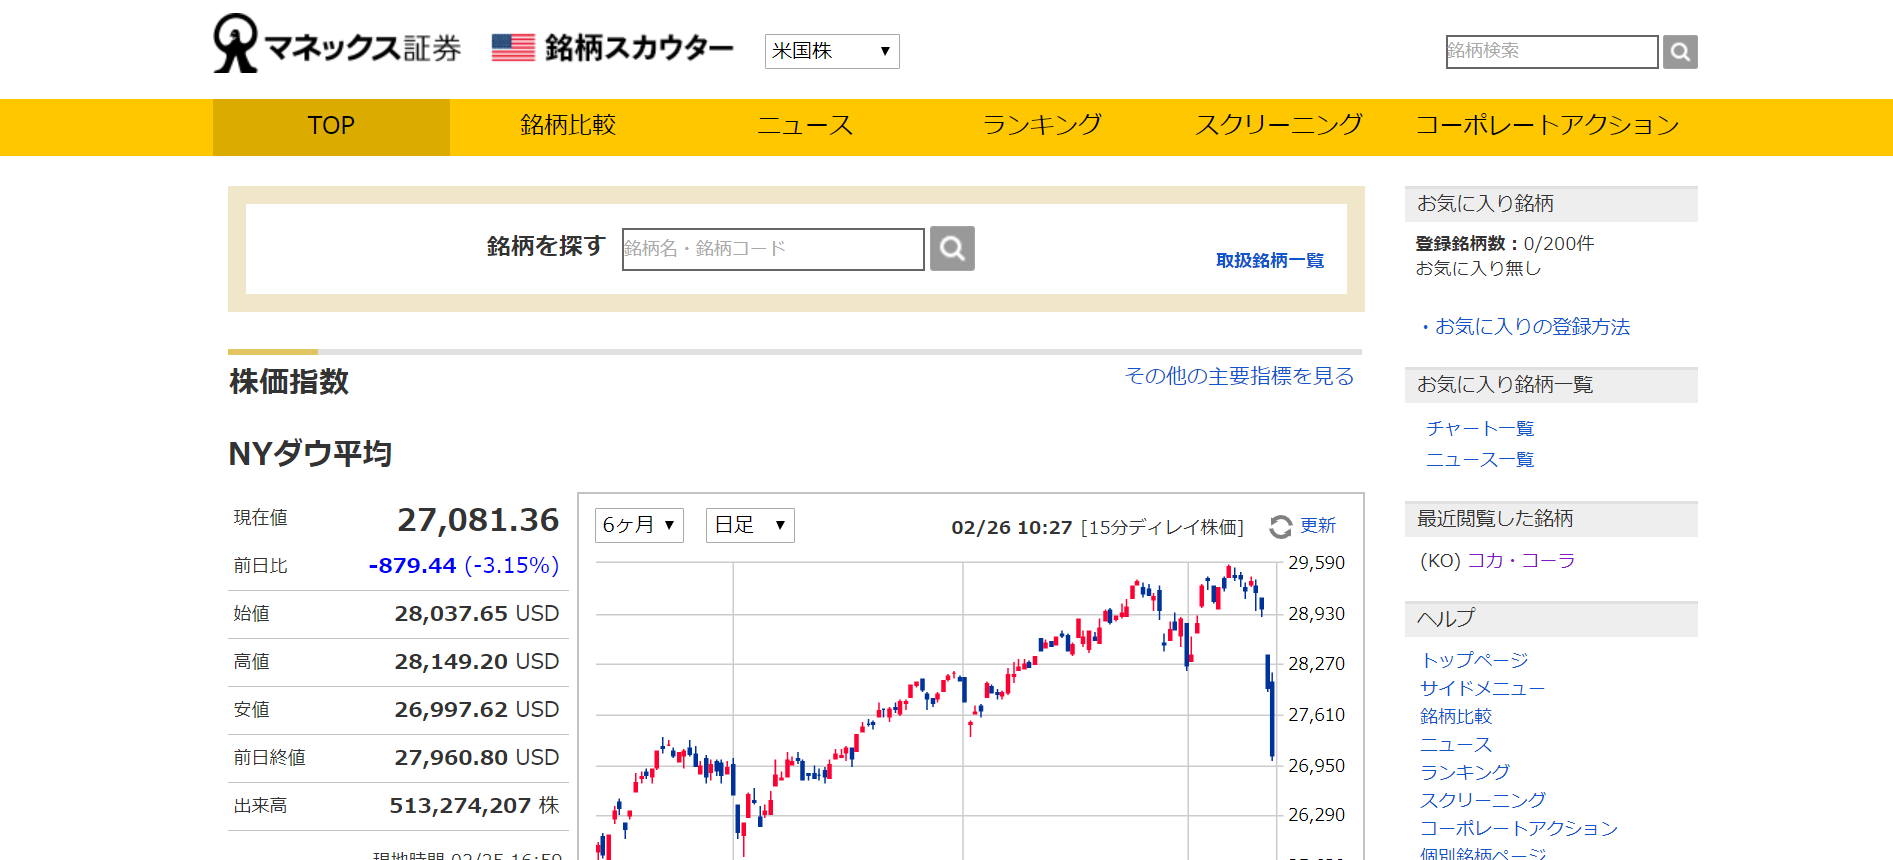Click the お気に入り銘柄一覧 sidebar header
1893x860 pixels.
point(1551,385)
